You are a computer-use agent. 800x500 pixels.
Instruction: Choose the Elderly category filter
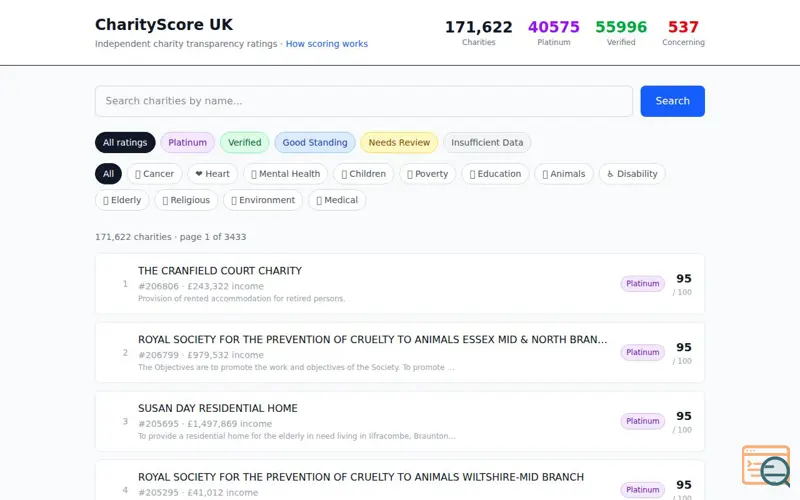pos(122,200)
